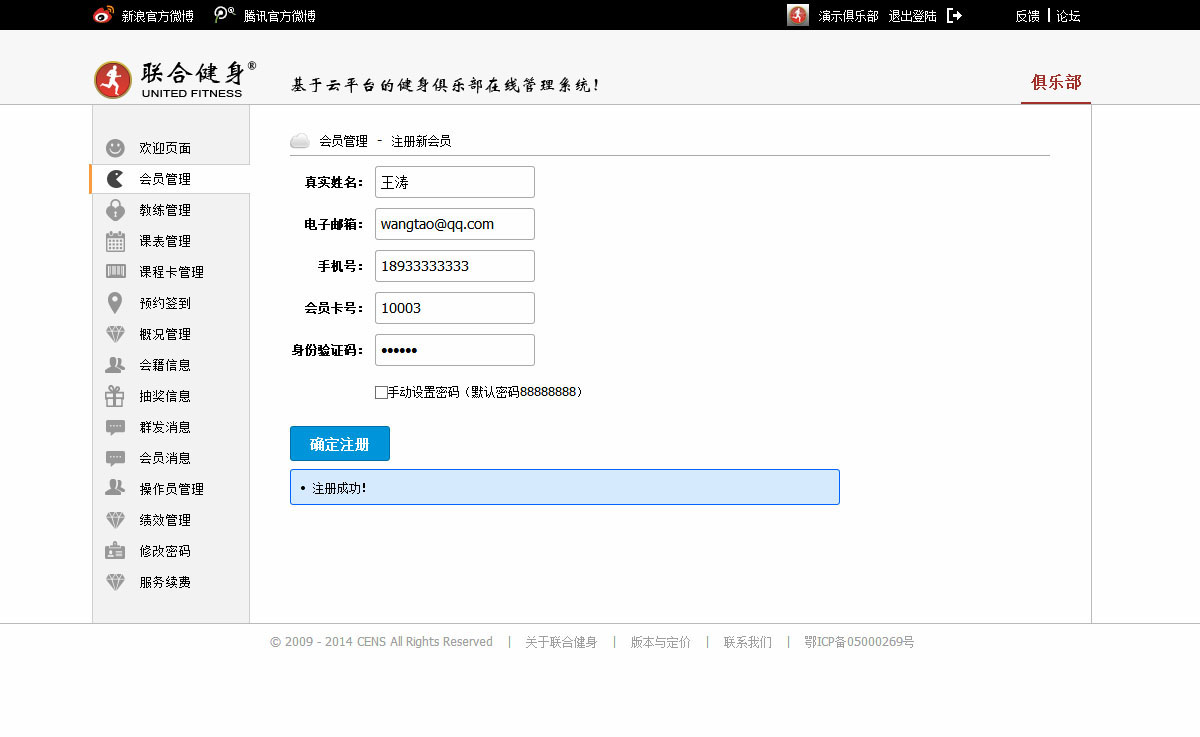1200x737 pixels.
Task: Click the 反馈 link in top bar
Action: (x=1027, y=16)
